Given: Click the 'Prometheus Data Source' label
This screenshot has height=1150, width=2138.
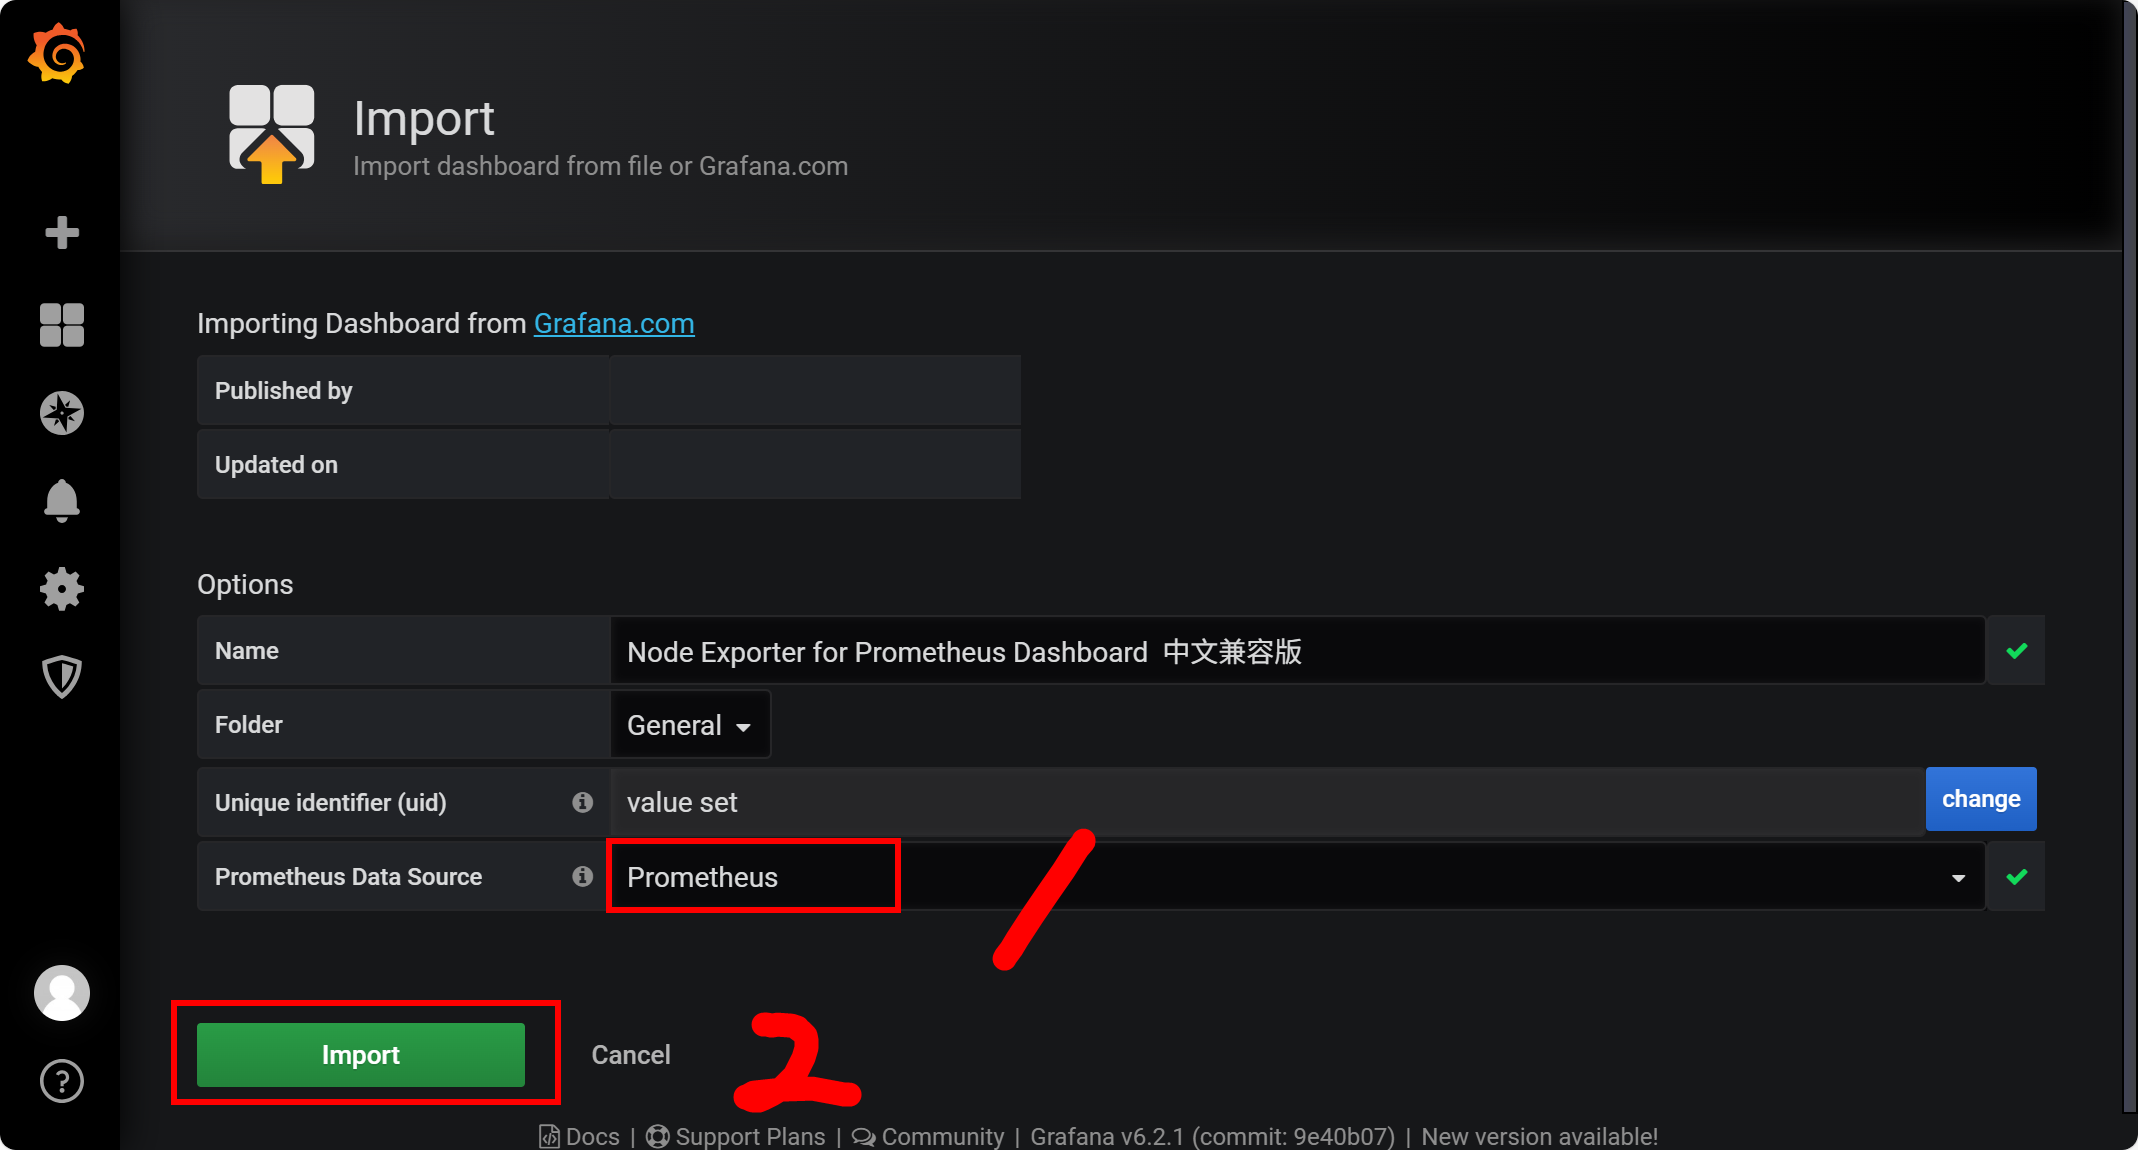Looking at the screenshot, I should click(348, 877).
